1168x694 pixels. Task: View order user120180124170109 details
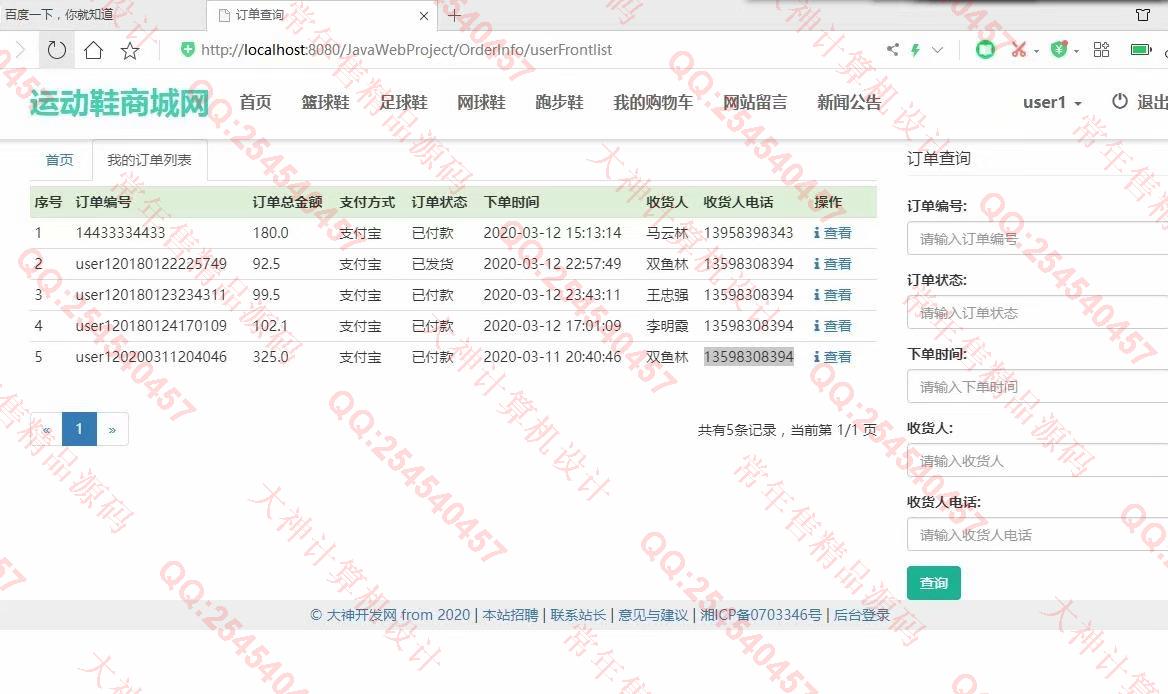click(833, 326)
